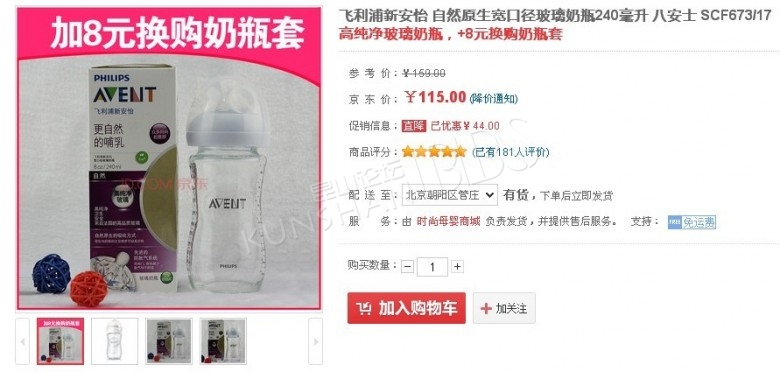Click the 降价通知 price alert link
The width and height of the screenshot is (780, 372).
493,99
